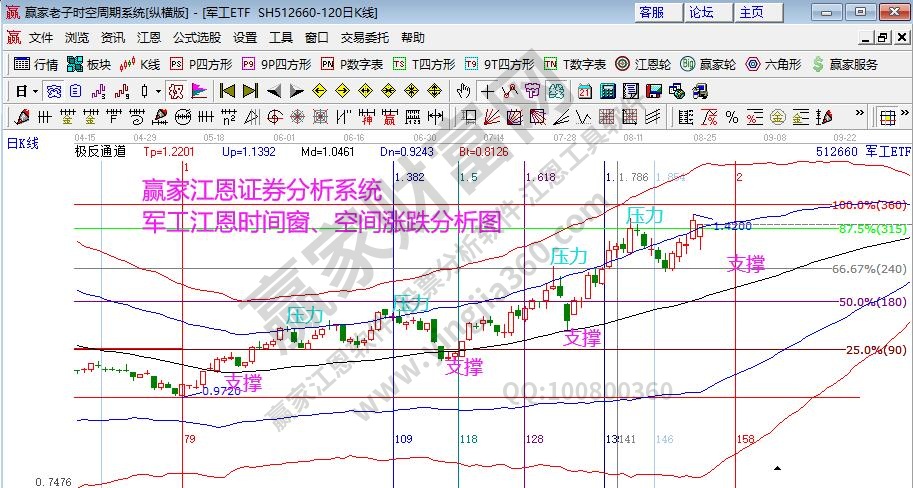Image resolution: width=913 pixels, height=488 pixels.
Task: Select the n² time-square tool
Action: (229, 117)
